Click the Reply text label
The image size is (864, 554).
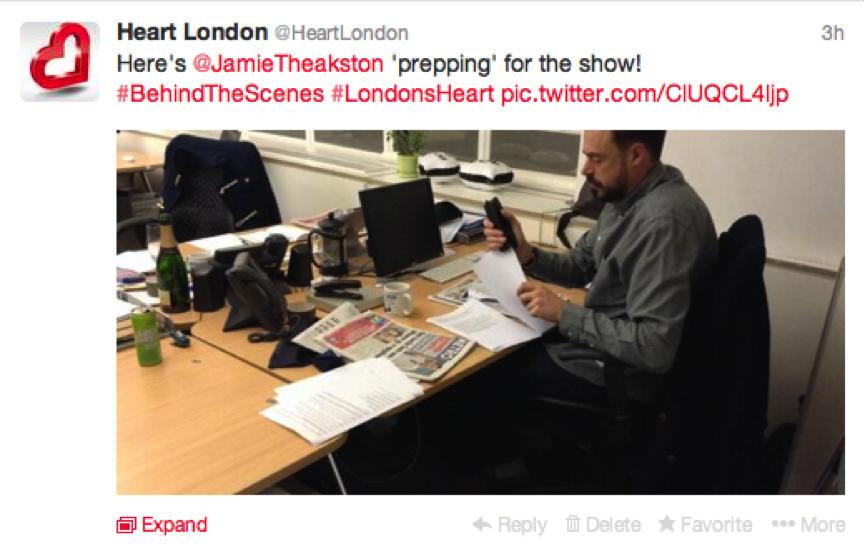(x=522, y=525)
